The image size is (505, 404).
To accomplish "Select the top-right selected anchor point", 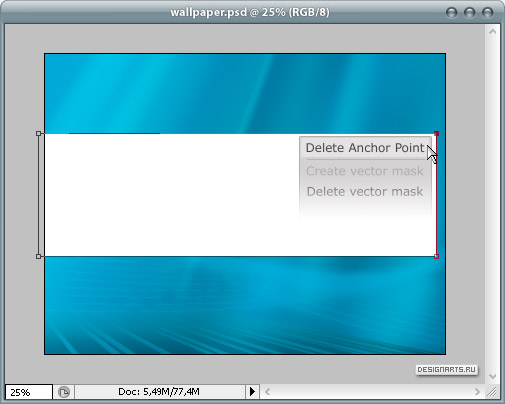I will tap(437, 133).
